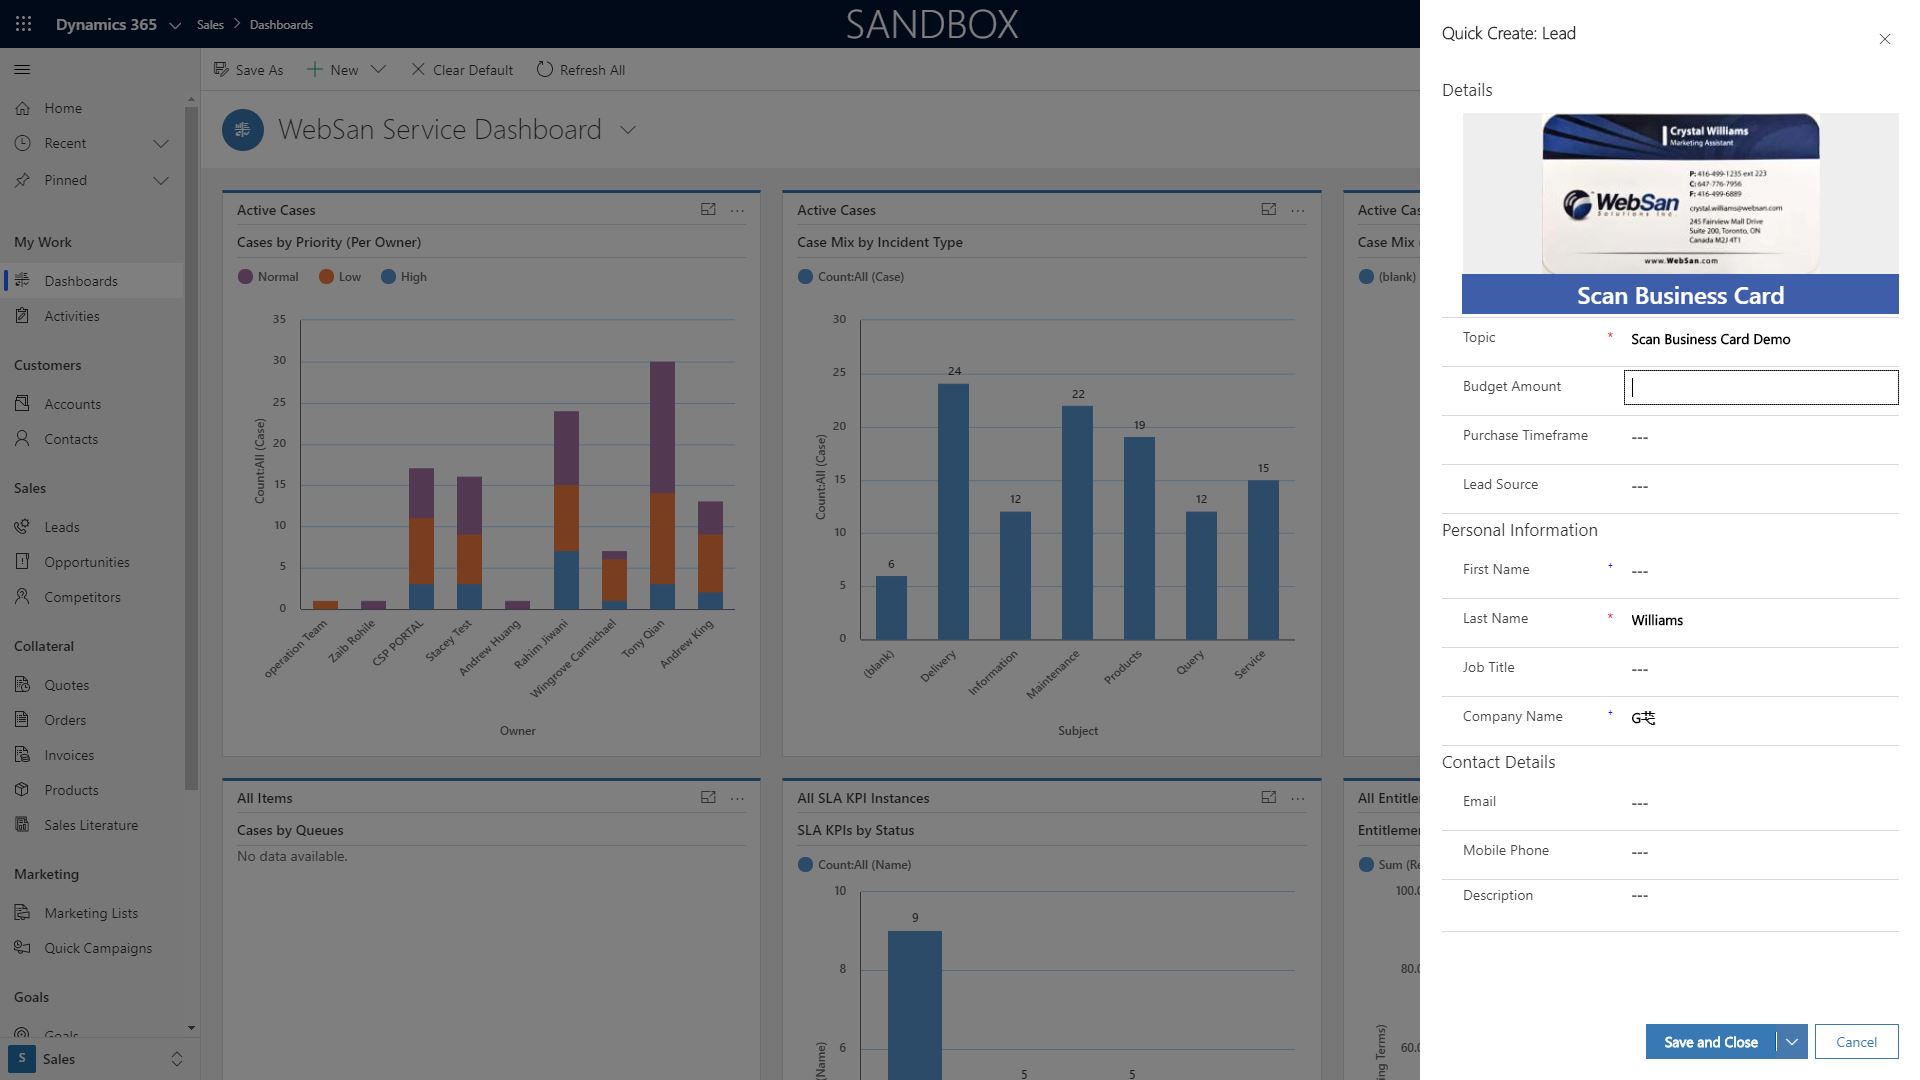This screenshot has width=1920, height=1080.
Task: Expand the Cases by Queues chart
Action: tap(708, 798)
